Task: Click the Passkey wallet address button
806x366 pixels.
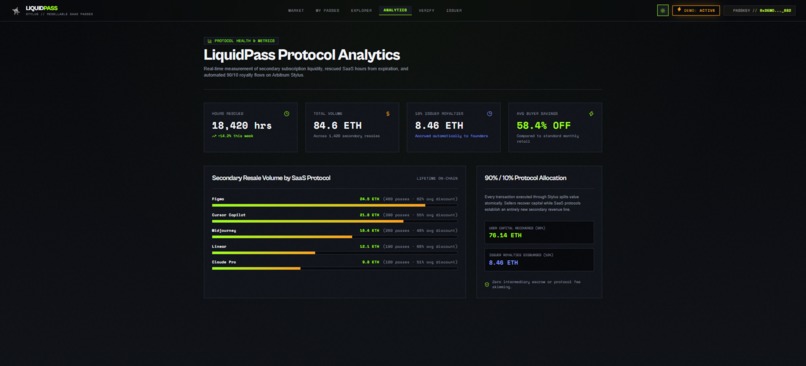Action: point(760,10)
